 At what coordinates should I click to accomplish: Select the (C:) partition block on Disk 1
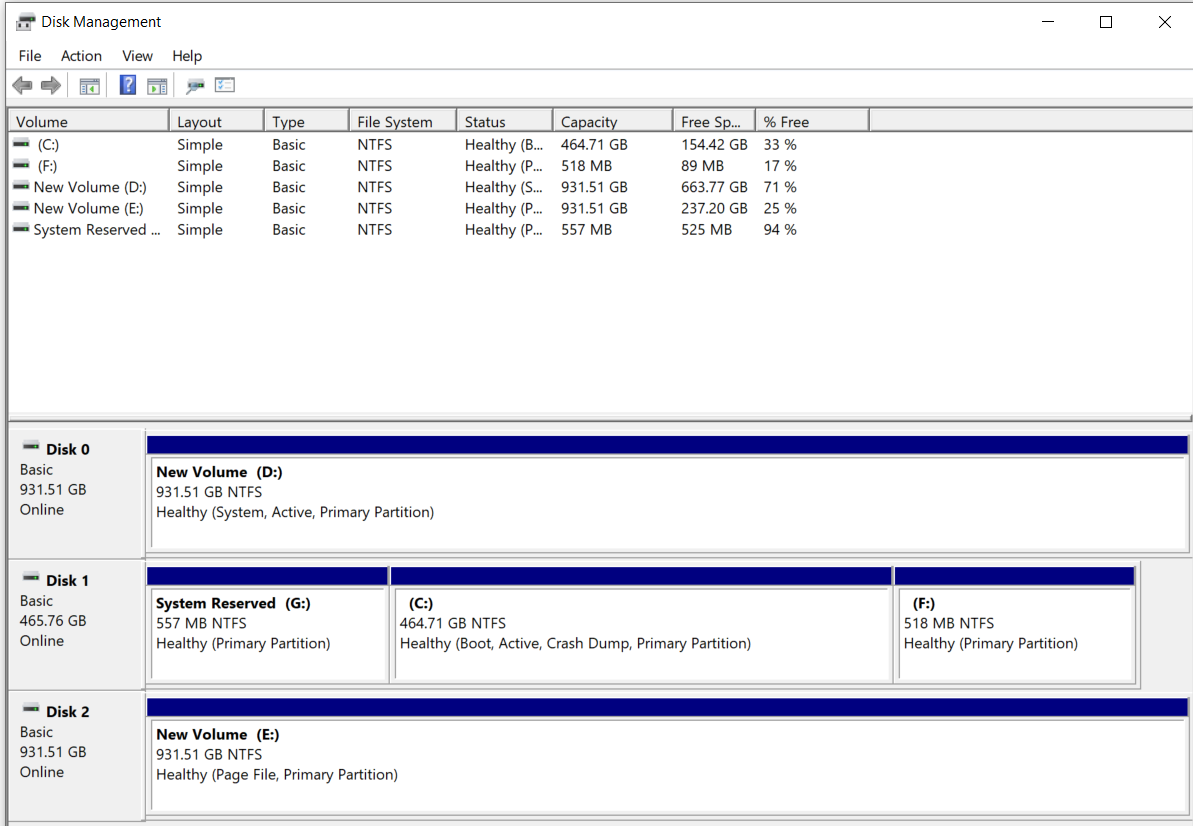[641, 624]
